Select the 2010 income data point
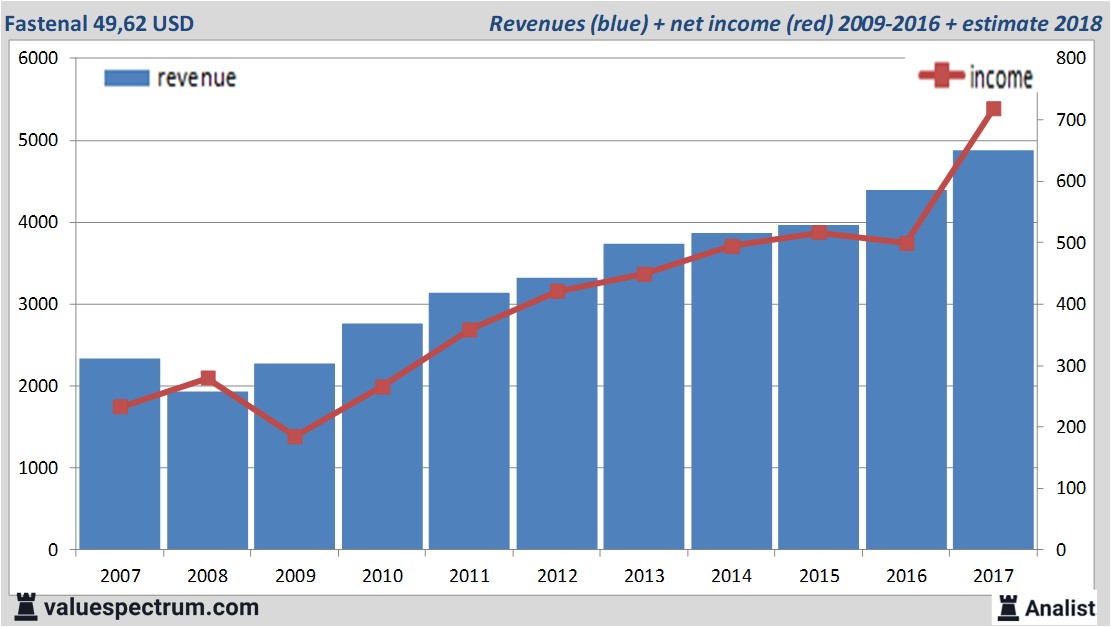The width and height of the screenshot is (1111, 627). pyautogui.click(x=383, y=387)
